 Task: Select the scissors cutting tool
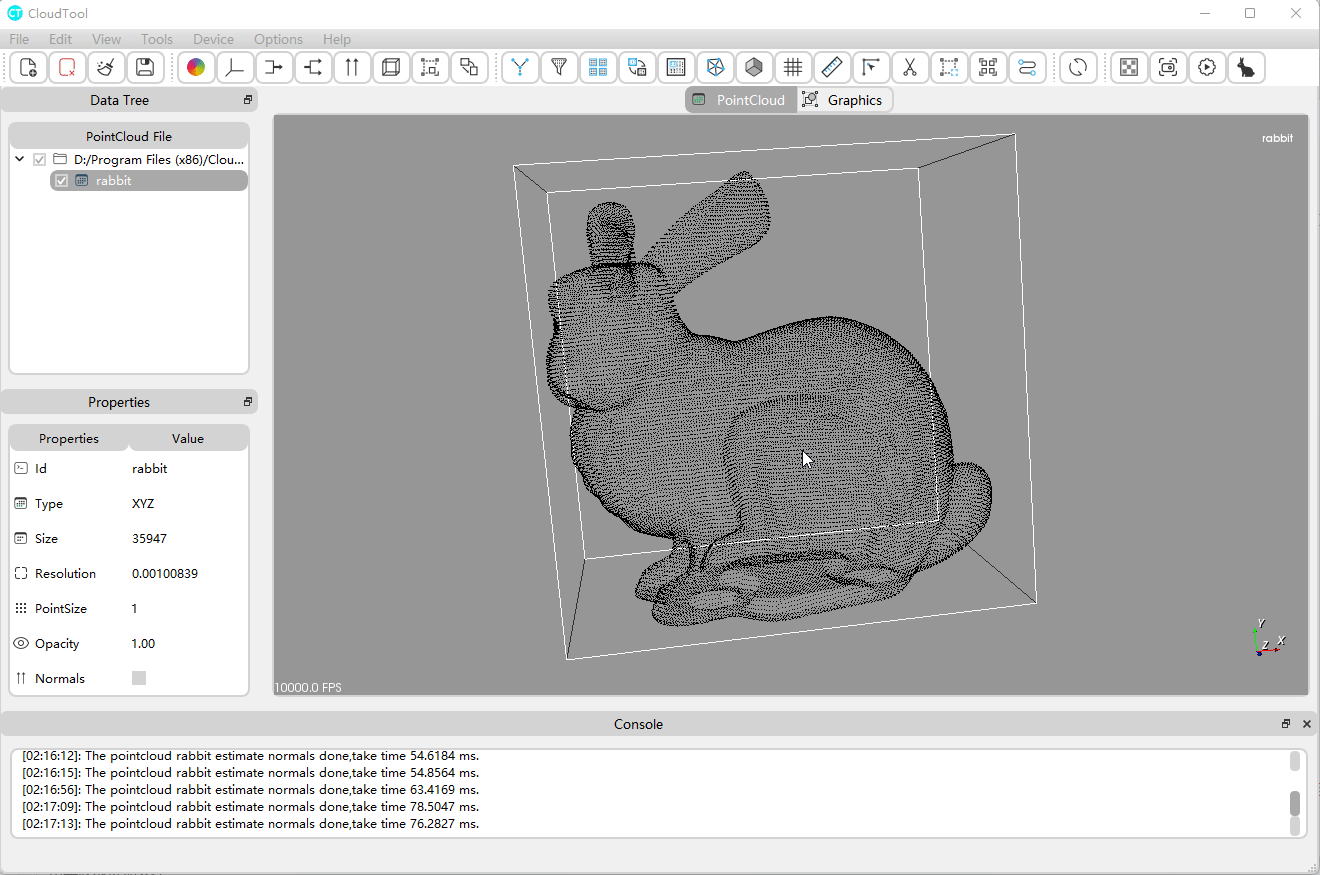[909, 68]
